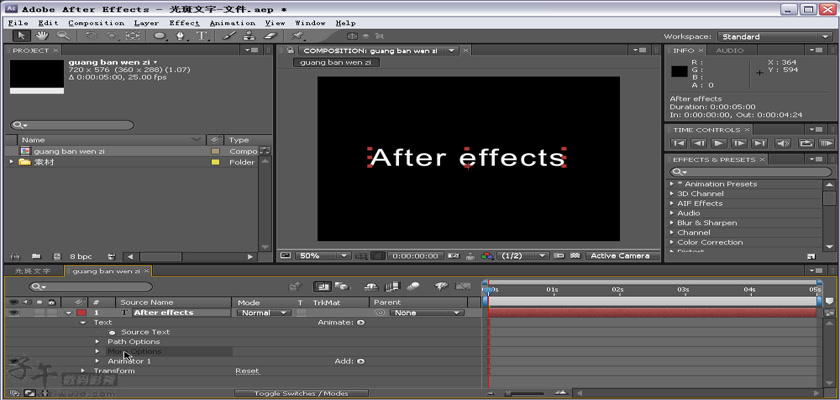The height and width of the screenshot is (400, 840).
Task: Expand Transform group
Action: (82, 371)
